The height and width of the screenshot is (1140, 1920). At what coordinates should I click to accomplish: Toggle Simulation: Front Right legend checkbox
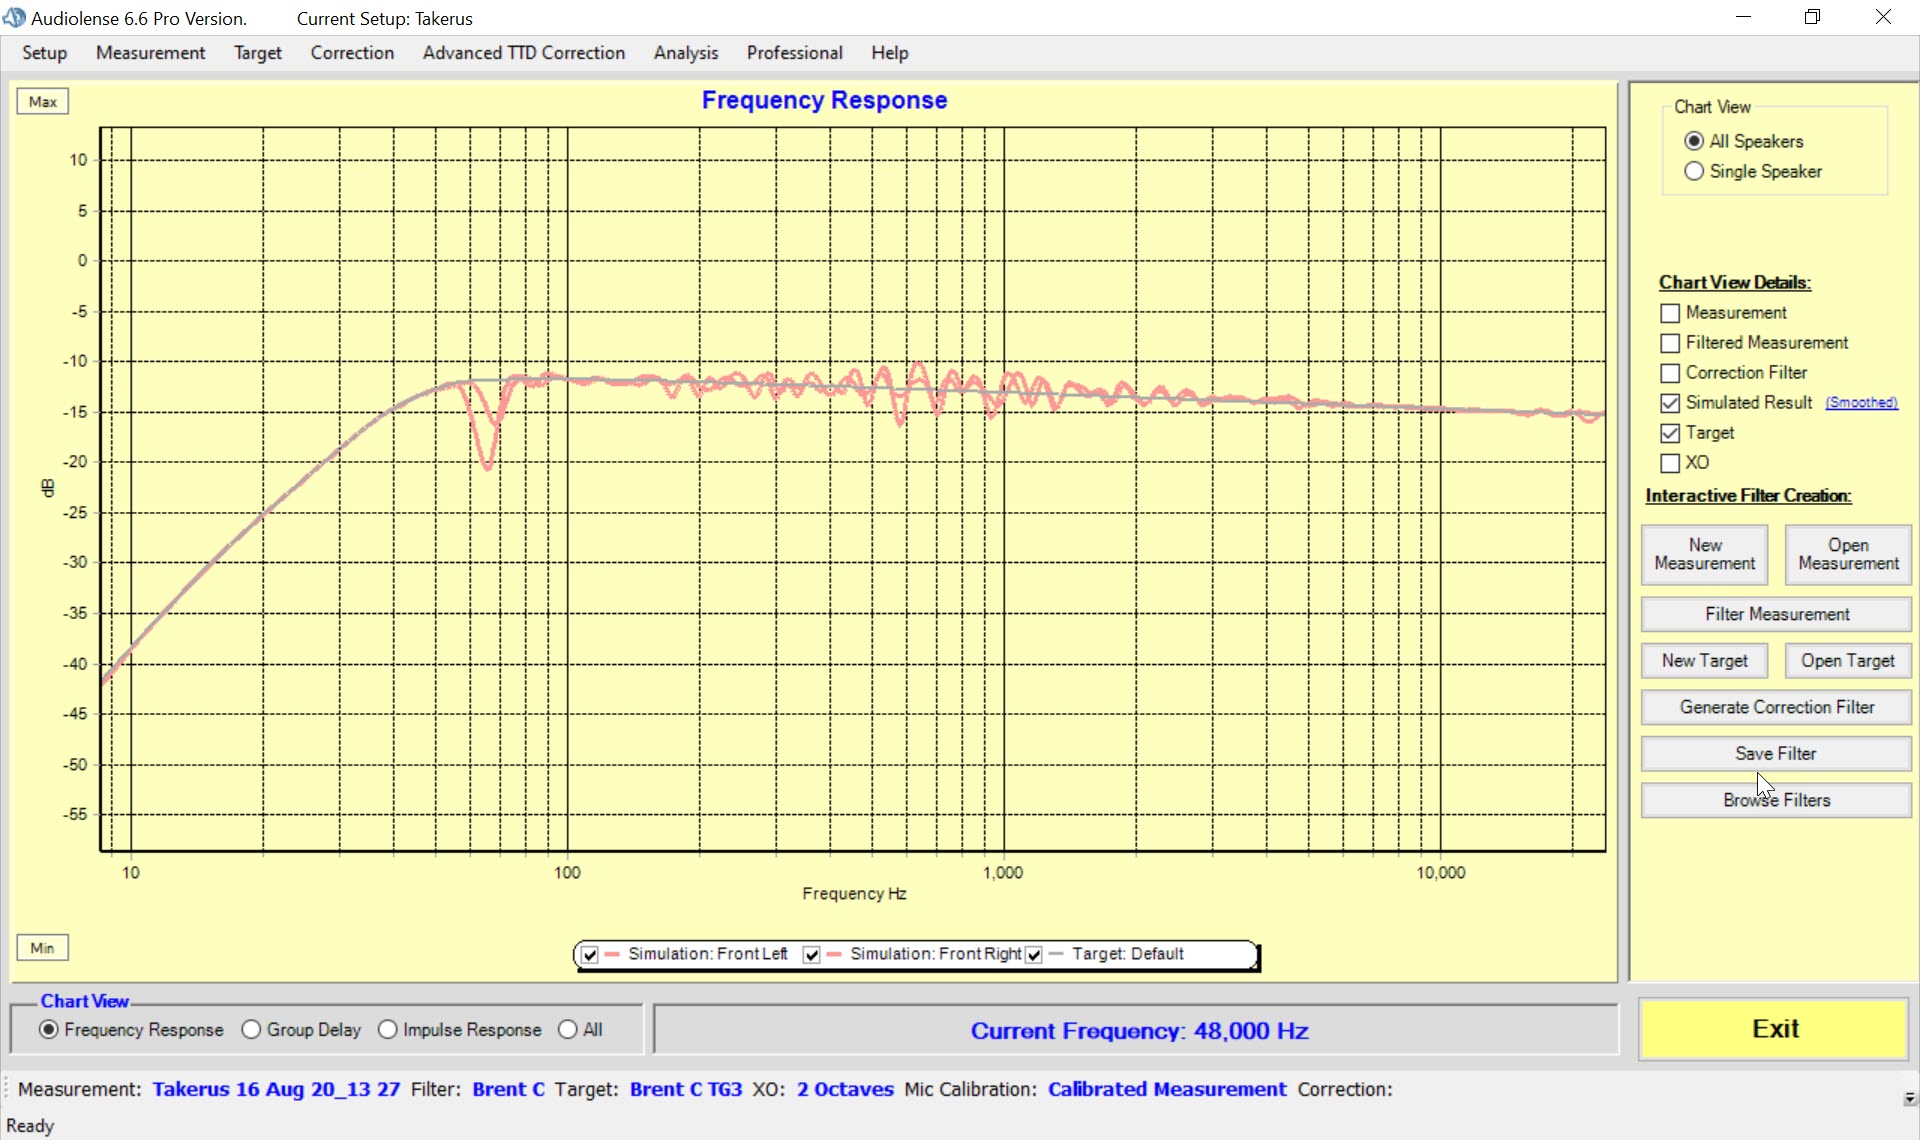[x=812, y=955]
